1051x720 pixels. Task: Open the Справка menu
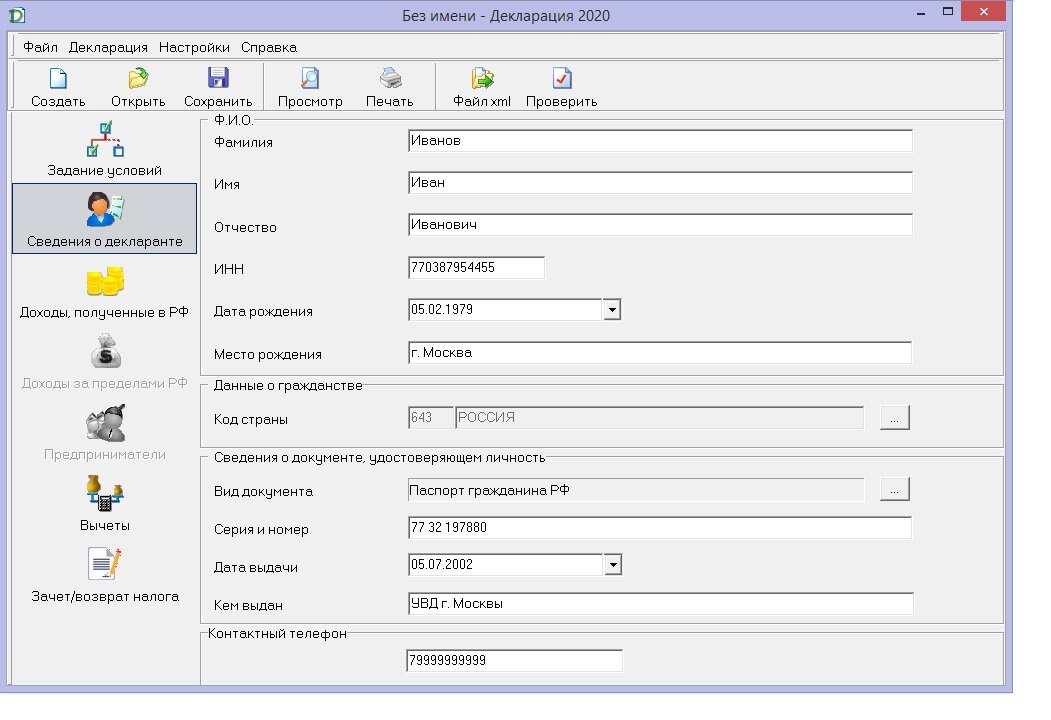pos(269,48)
